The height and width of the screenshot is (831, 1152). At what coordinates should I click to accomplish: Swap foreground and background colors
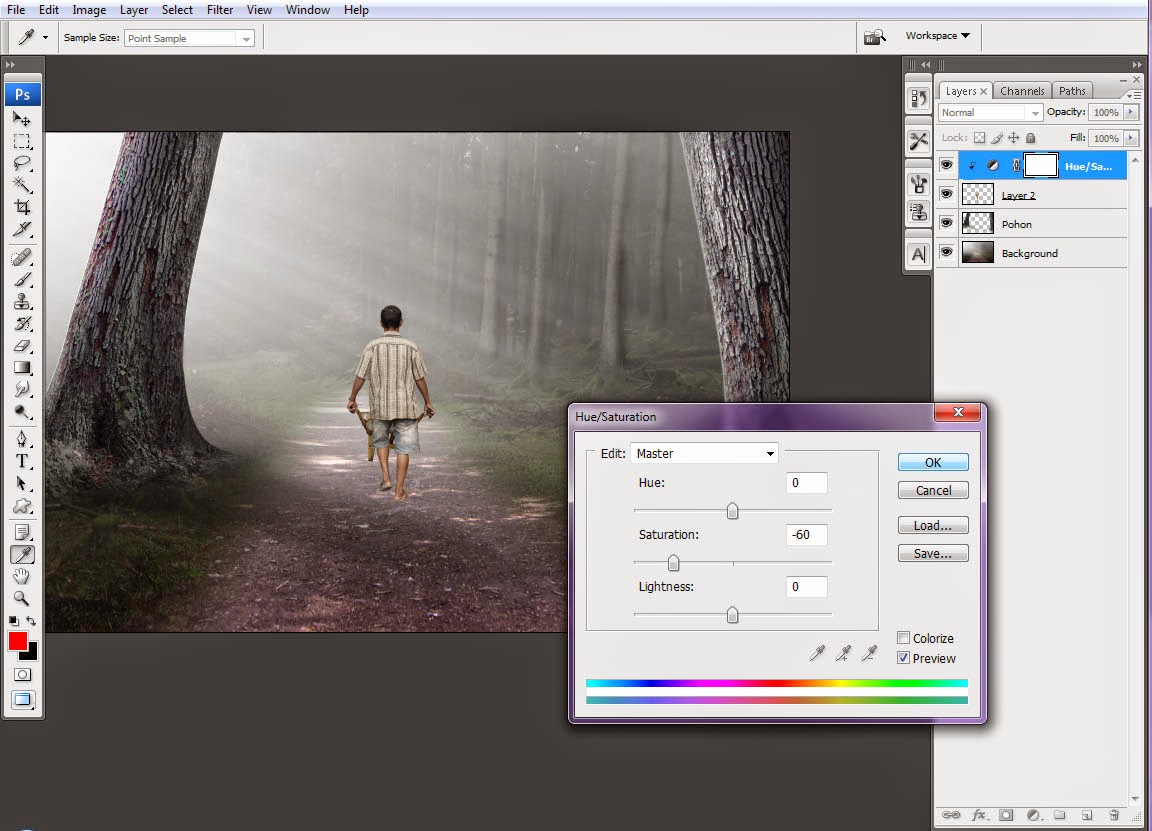pos(31,621)
